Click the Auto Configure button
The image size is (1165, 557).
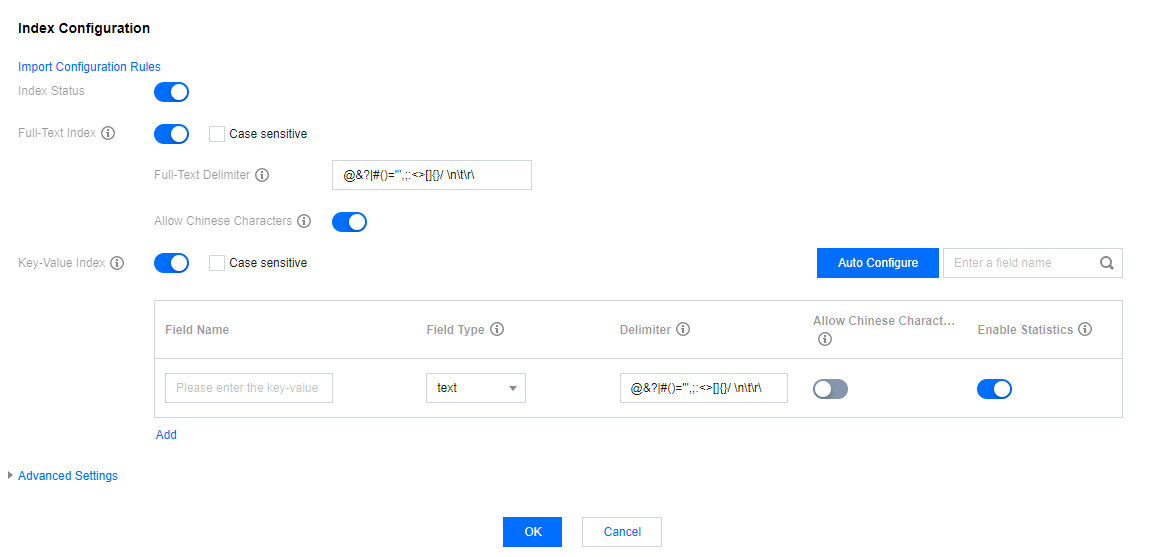(x=877, y=263)
